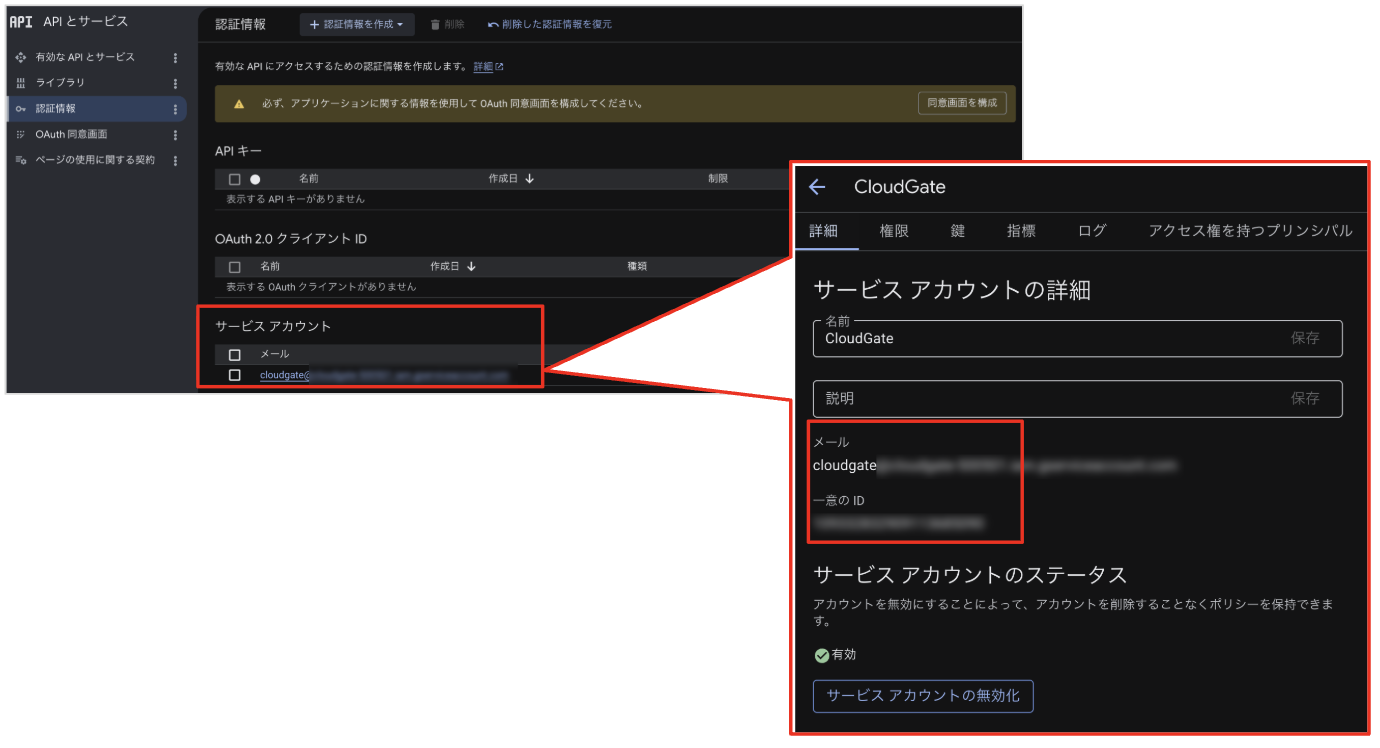This screenshot has height=748, width=1380.
Task: Open ライブラリ in the sidebar
Action: pyautogui.click(x=60, y=83)
